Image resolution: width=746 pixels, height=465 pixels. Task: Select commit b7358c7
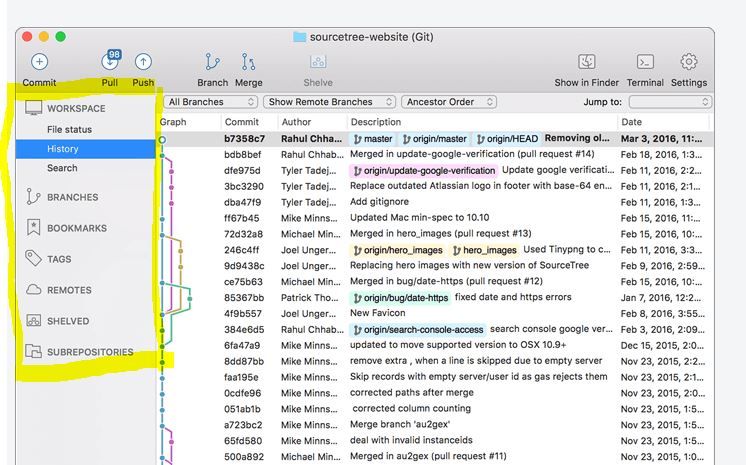[x=434, y=139]
